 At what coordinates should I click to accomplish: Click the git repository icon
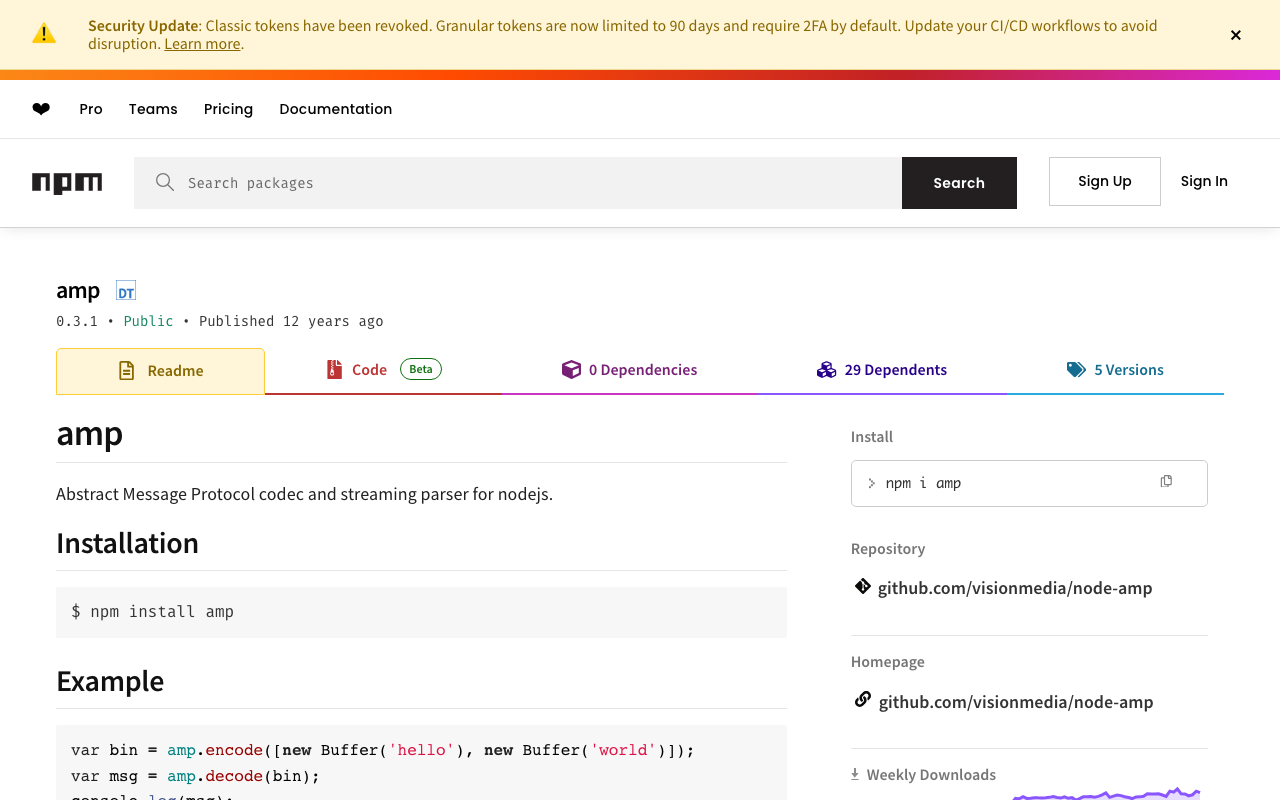tap(862, 587)
